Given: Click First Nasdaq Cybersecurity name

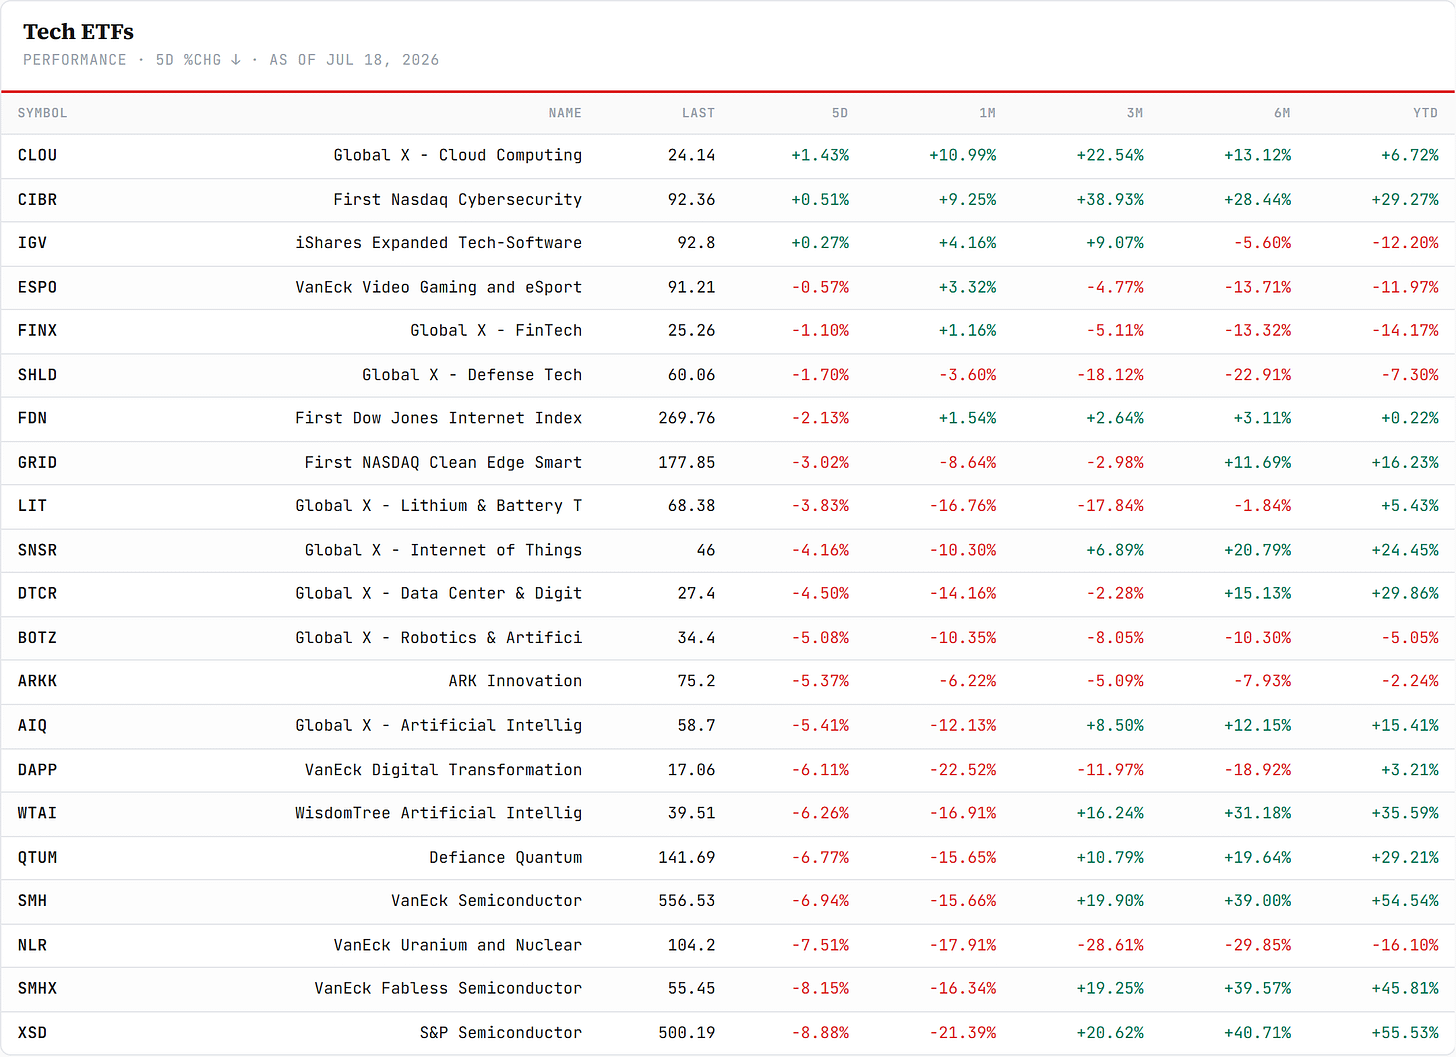Looking at the screenshot, I should coord(458,199).
